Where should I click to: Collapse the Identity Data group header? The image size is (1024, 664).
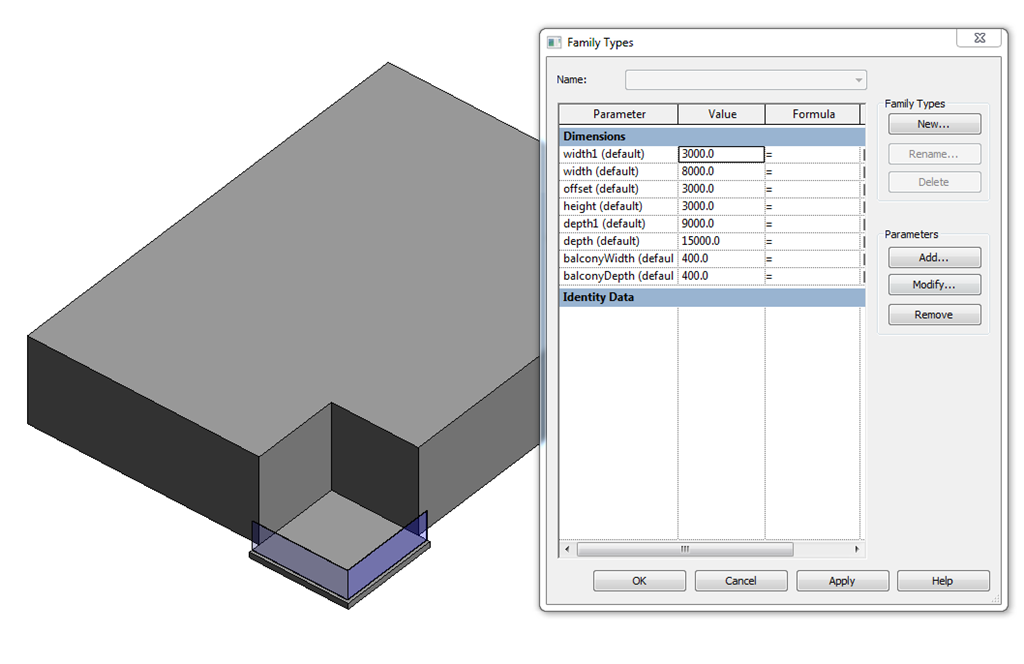point(712,297)
